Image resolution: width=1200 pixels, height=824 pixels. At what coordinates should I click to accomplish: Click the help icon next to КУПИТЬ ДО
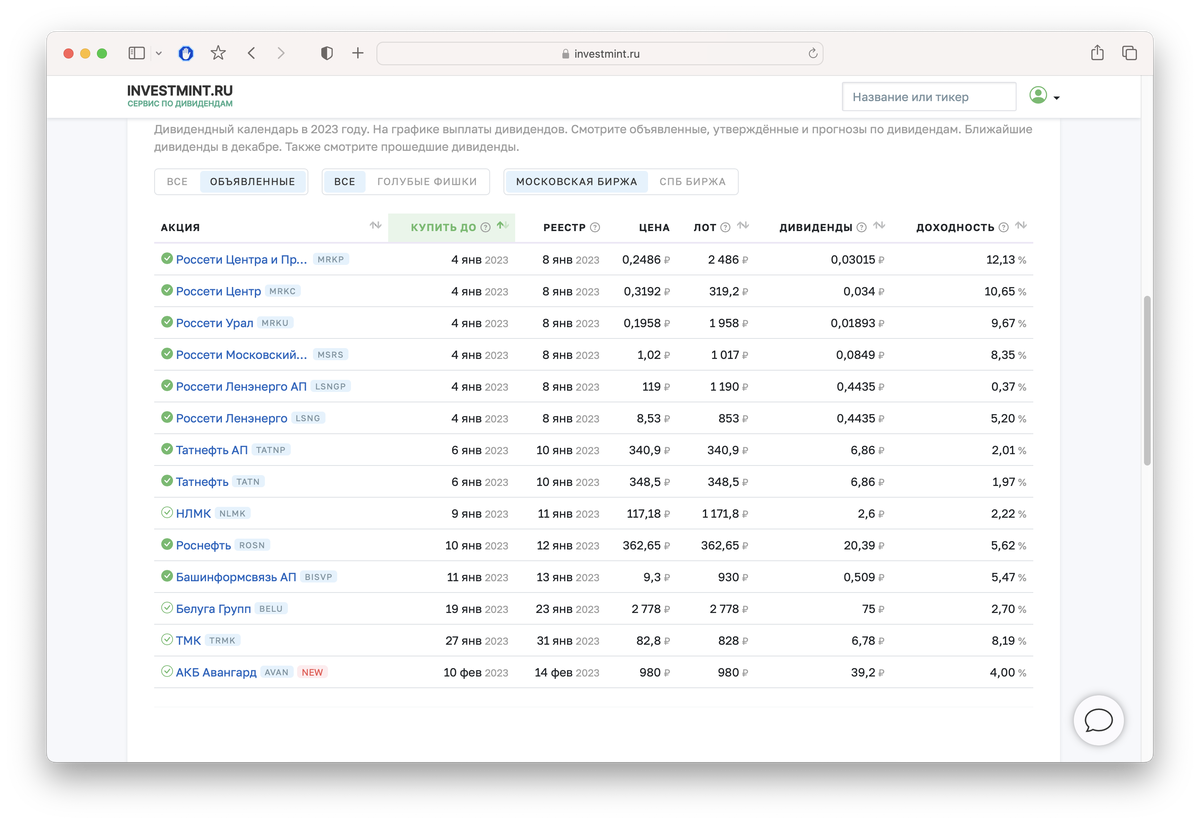pyautogui.click(x=485, y=228)
